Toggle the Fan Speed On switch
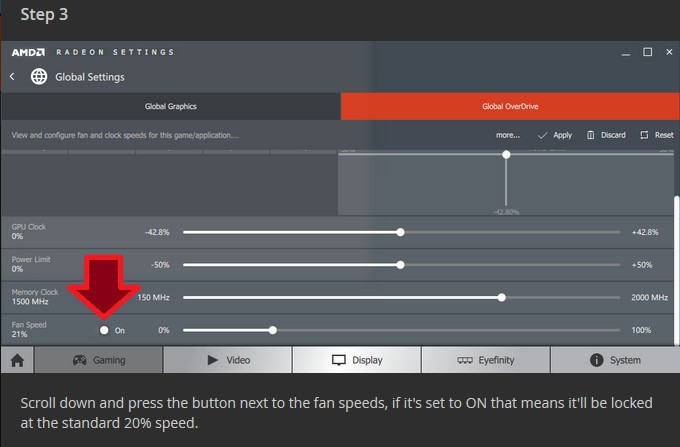 point(104,330)
